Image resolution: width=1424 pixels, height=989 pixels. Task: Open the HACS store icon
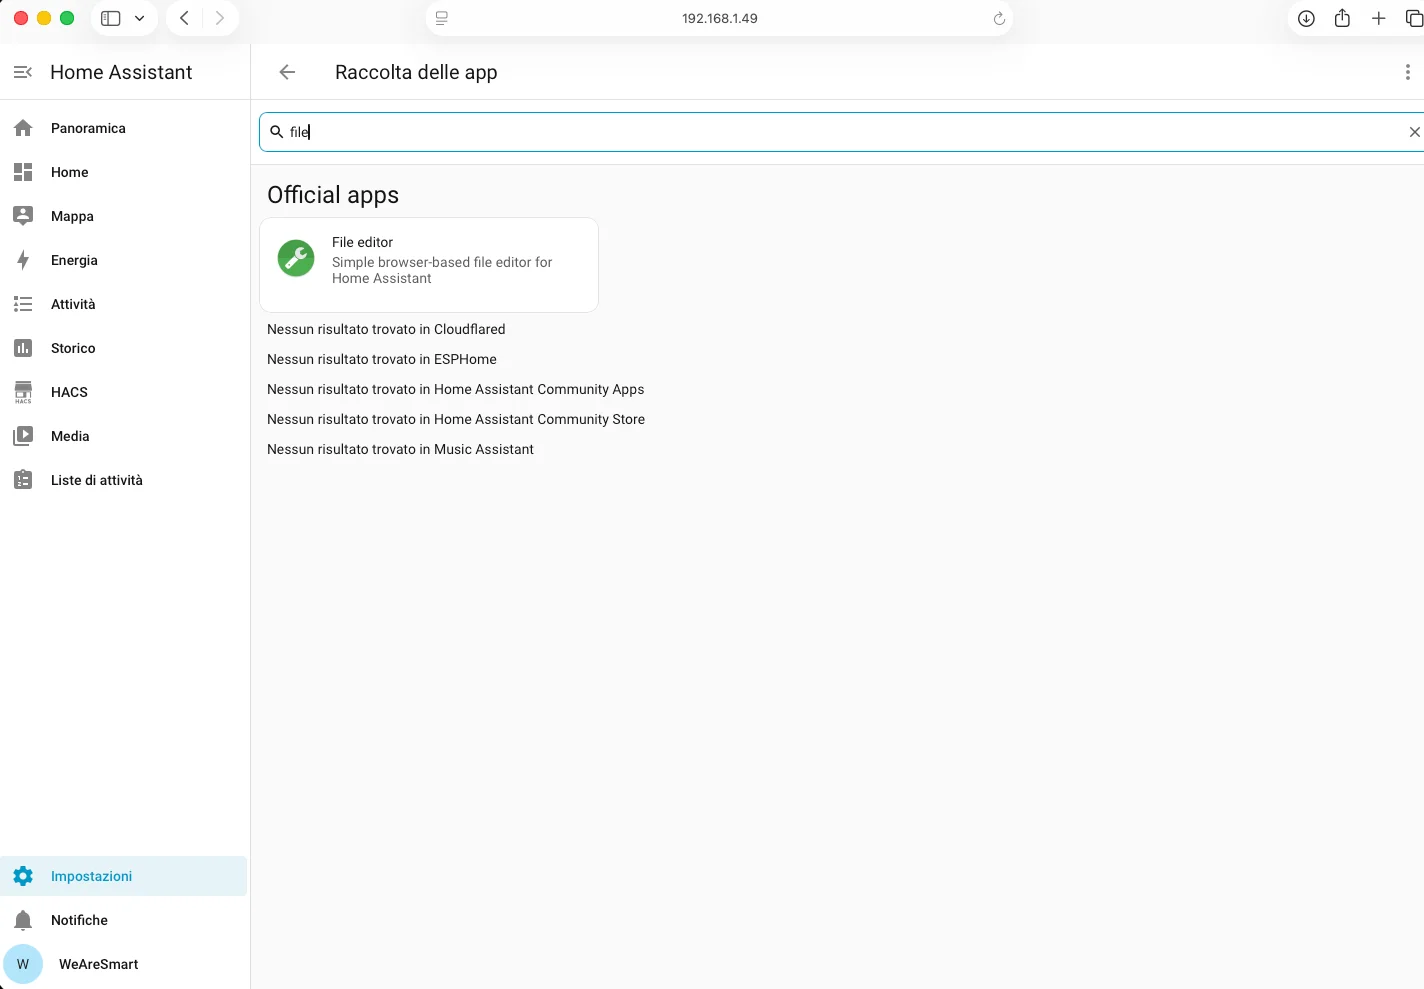coord(23,392)
